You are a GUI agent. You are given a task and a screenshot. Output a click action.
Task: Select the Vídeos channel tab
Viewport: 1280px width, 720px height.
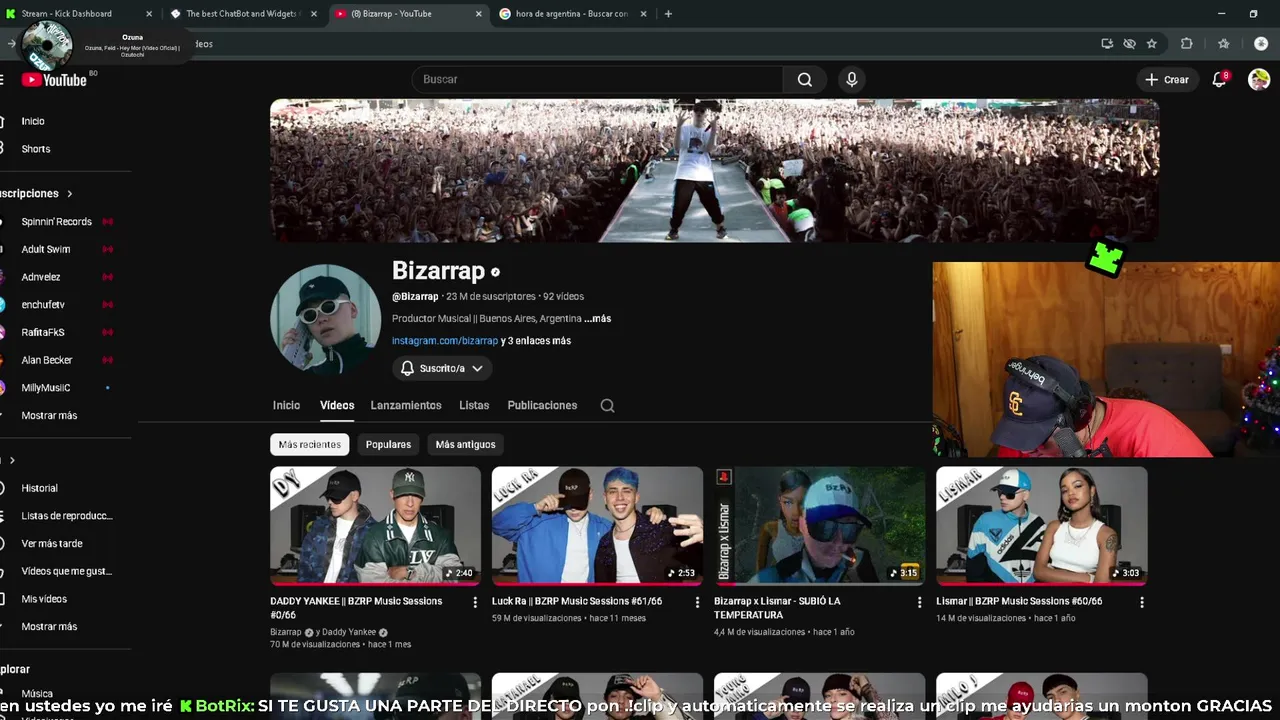[337, 405]
